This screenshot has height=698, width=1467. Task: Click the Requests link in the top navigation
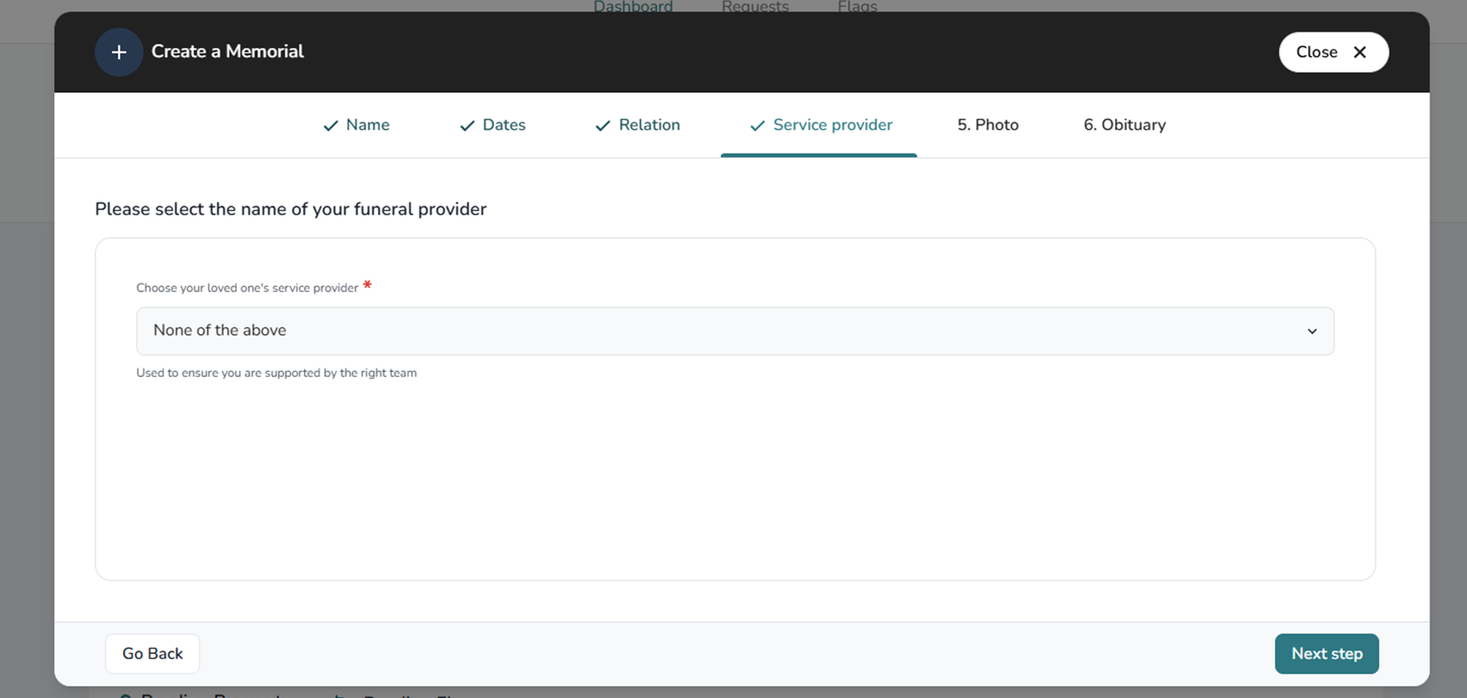tap(755, 7)
